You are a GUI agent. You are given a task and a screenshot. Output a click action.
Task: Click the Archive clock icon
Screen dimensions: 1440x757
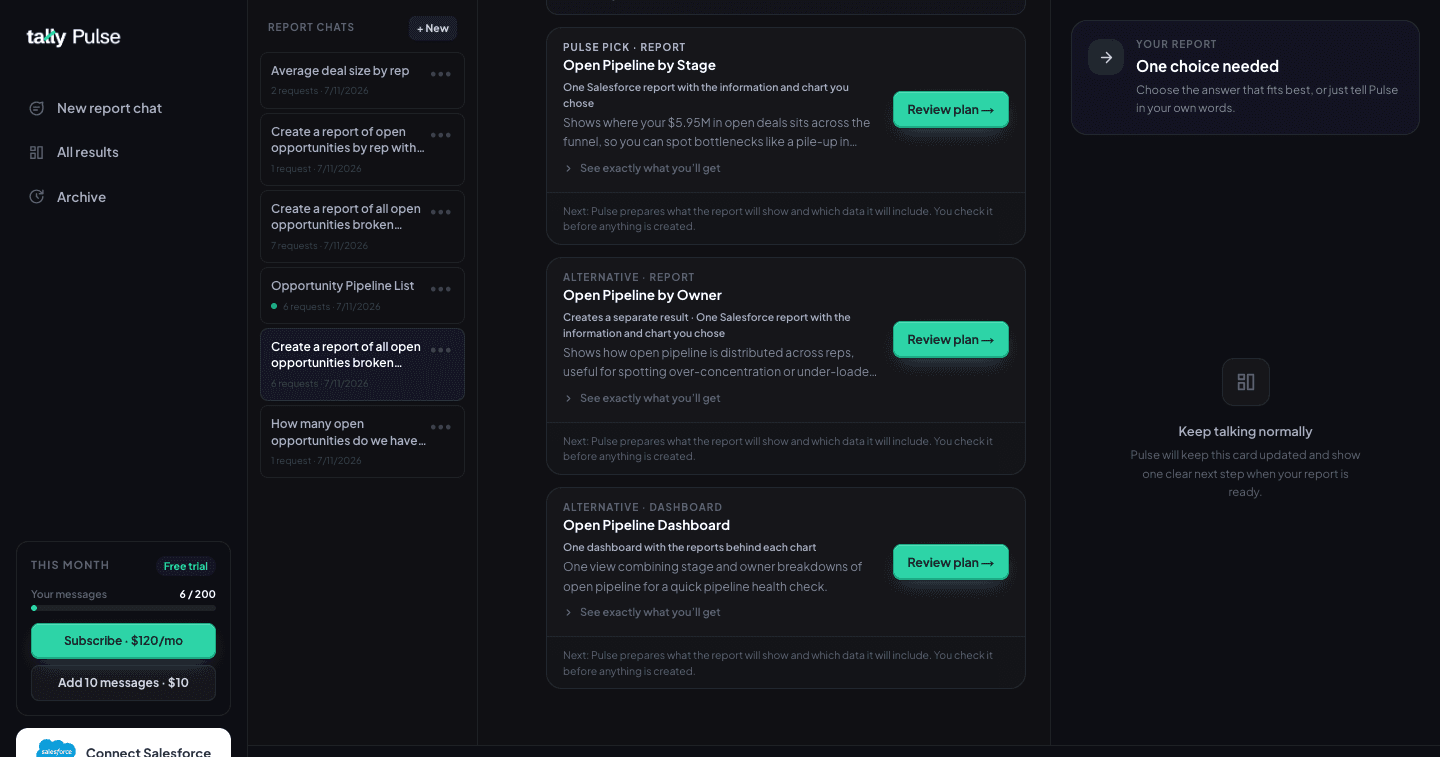[x=37, y=197]
